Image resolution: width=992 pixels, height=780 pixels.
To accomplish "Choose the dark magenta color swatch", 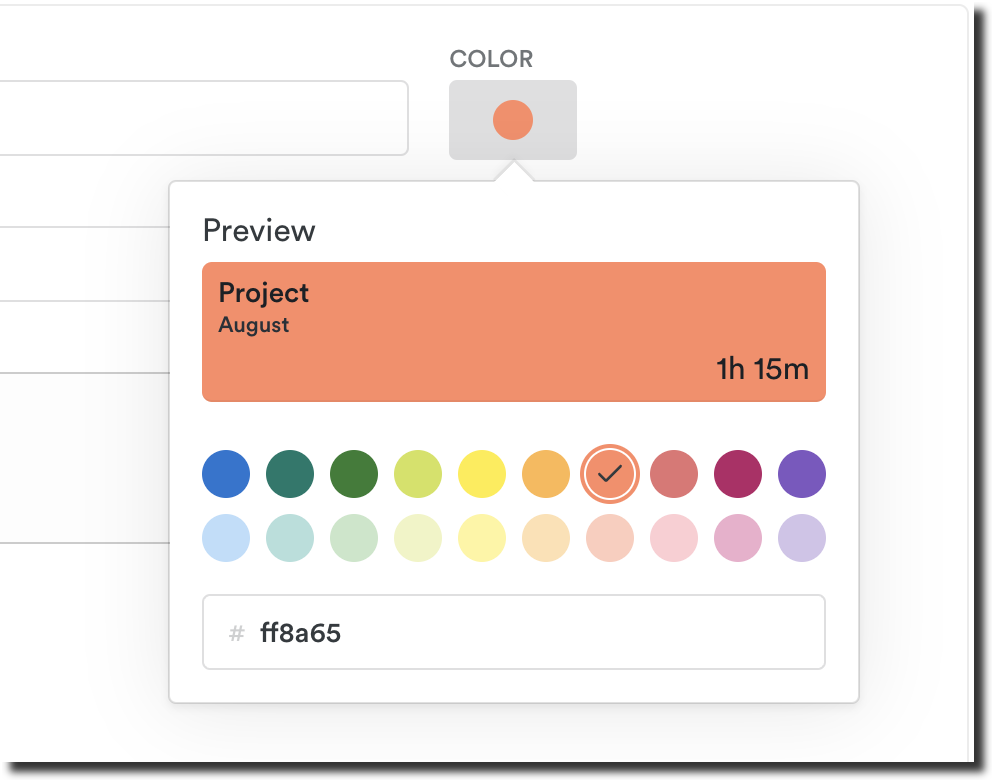I will pos(738,474).
